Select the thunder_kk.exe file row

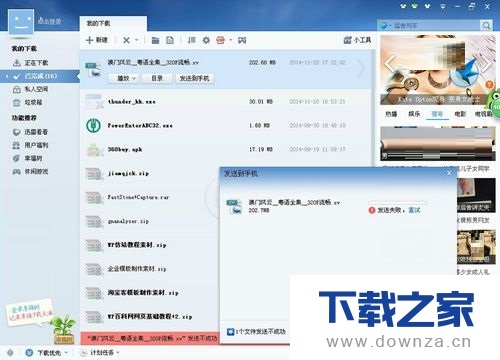point(226,101)
